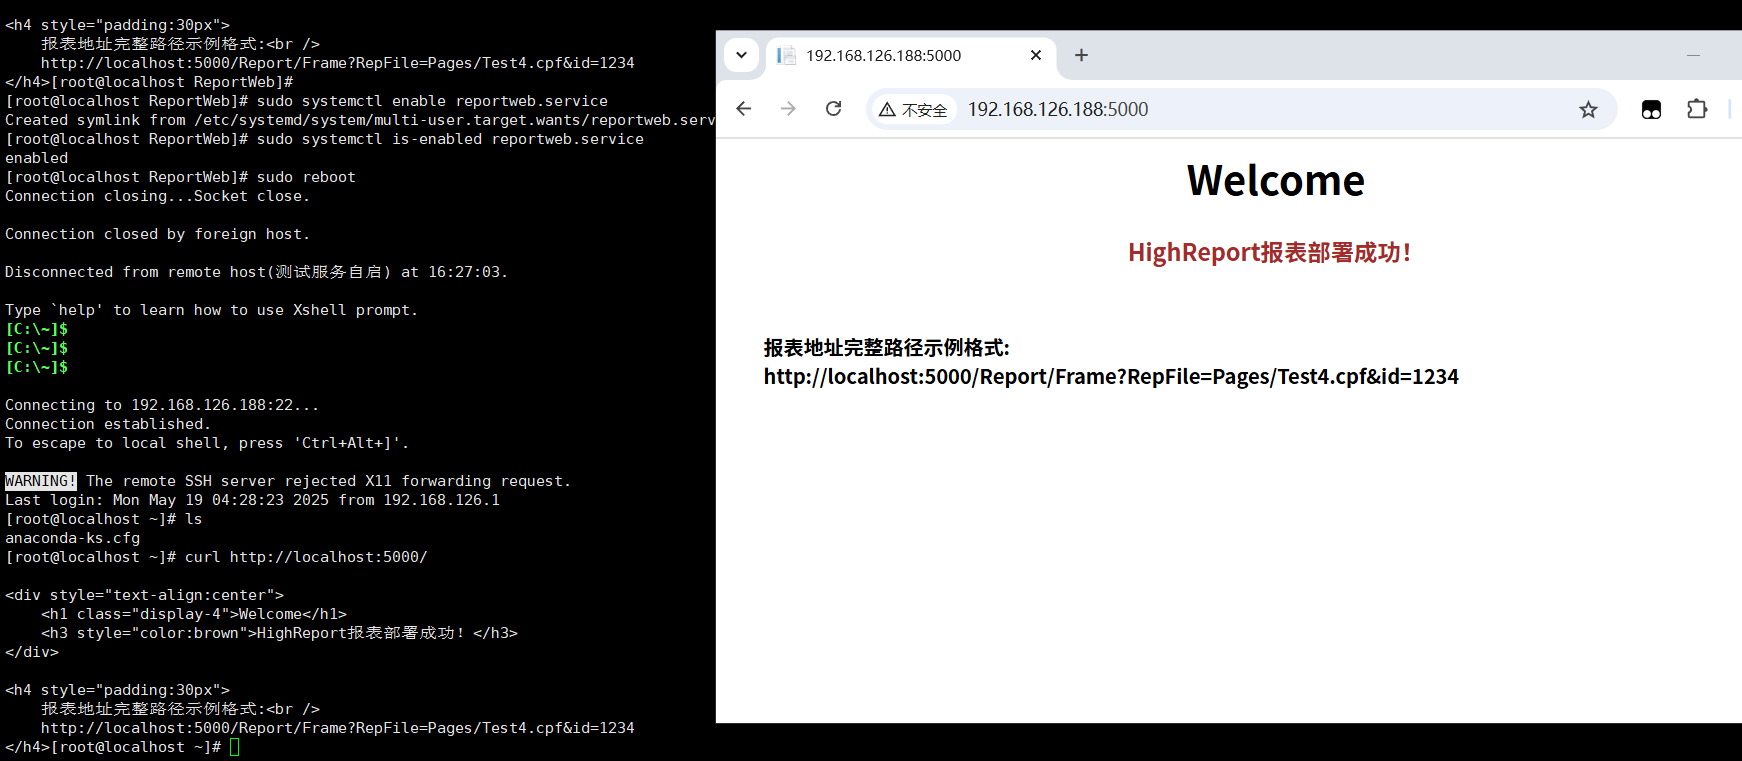Screen dimensions: 1742x761
Task: Click the 'sudo reboot' command line in the terminal
Action: point(180,177)
